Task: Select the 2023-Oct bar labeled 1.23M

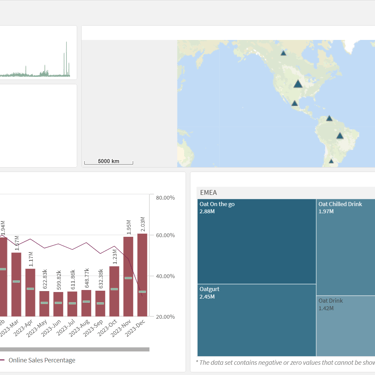Action: click(x=114, y=291)
